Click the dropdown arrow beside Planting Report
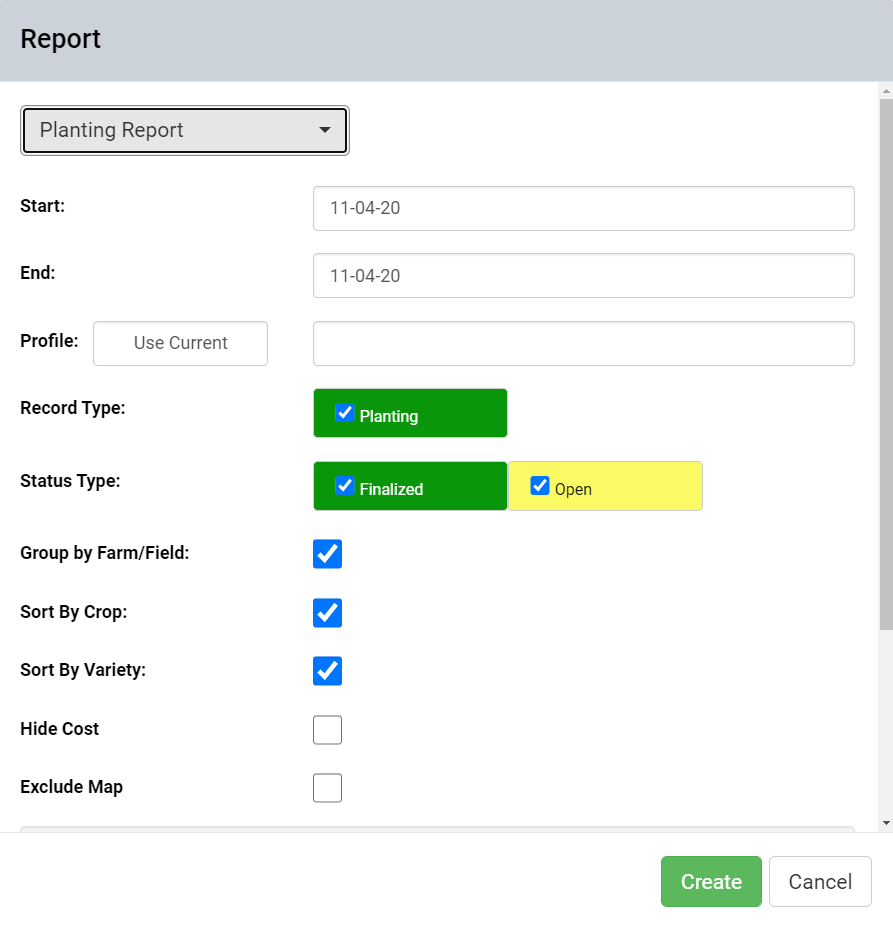Image resolution: width=893 pixels, height=927 pixels. pyautogui.click(x=324, y=130)
